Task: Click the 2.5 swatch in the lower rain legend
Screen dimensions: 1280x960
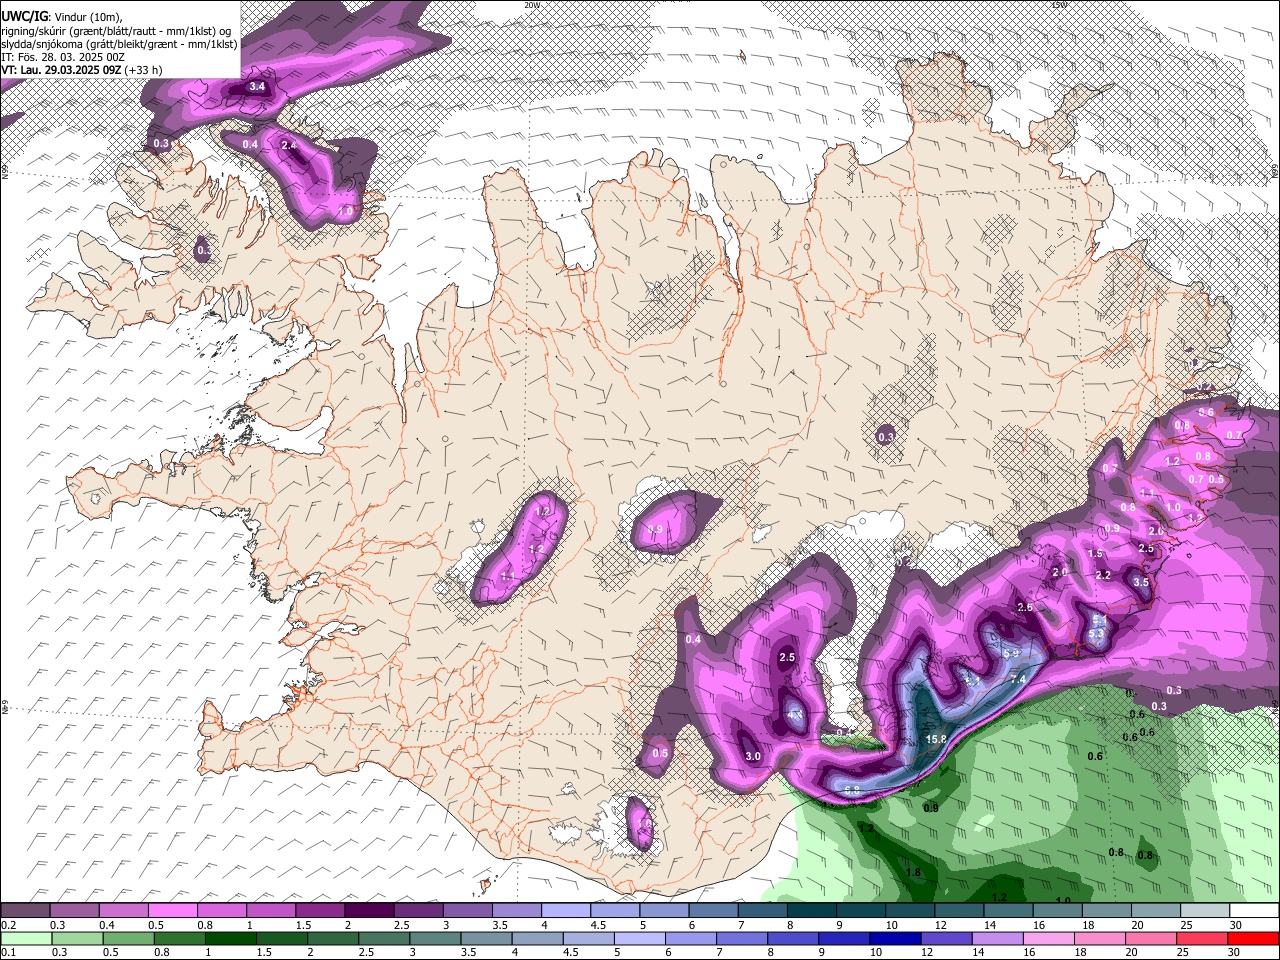Action: click(x=384, y=938)
